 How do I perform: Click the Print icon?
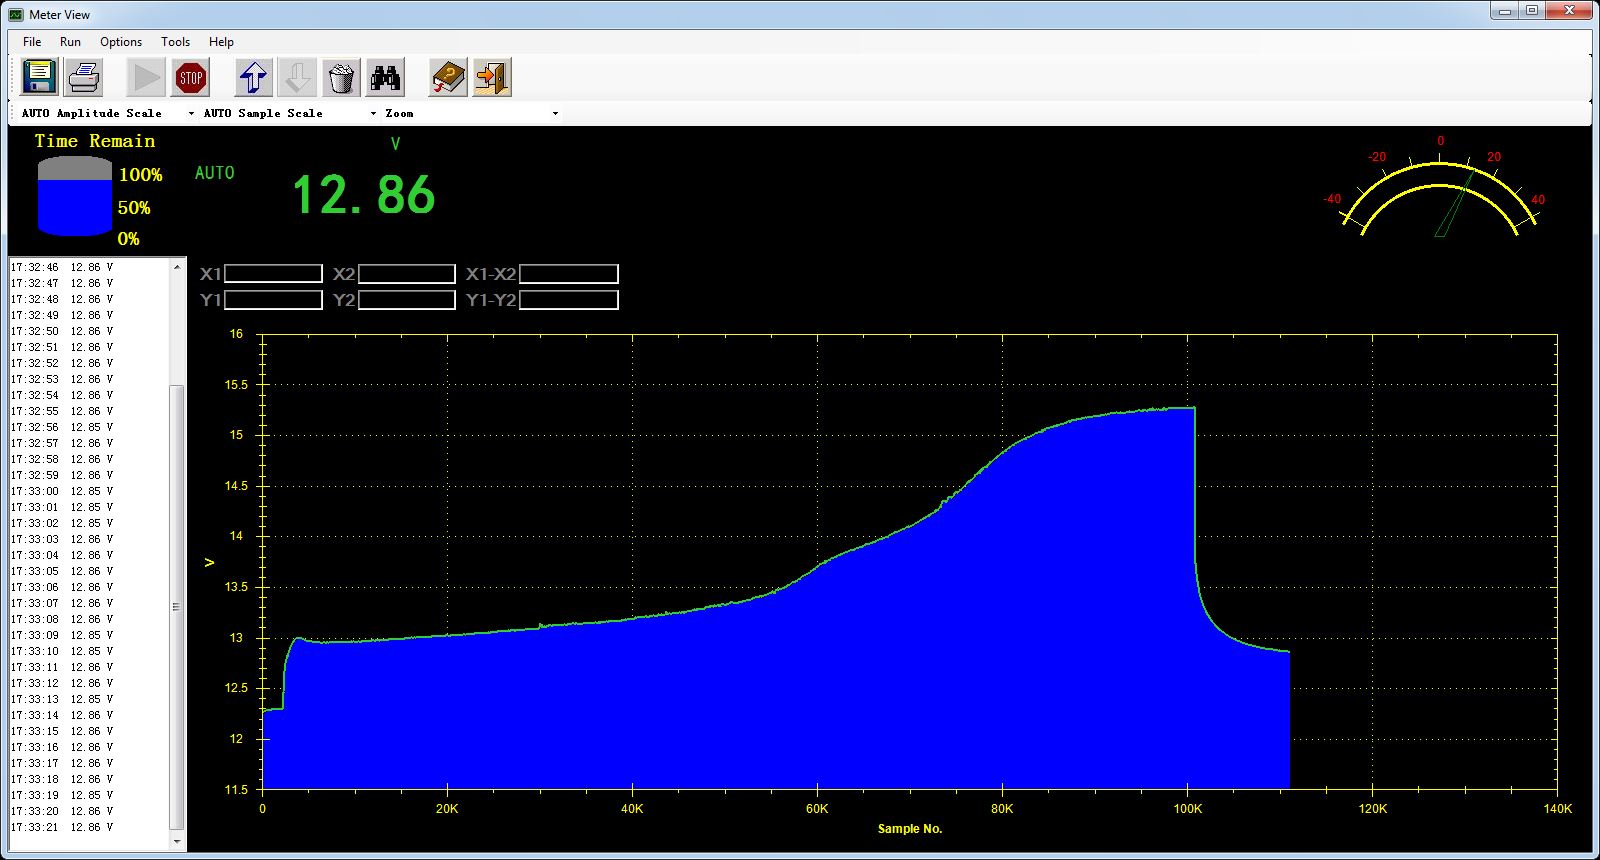coord(84,77)
